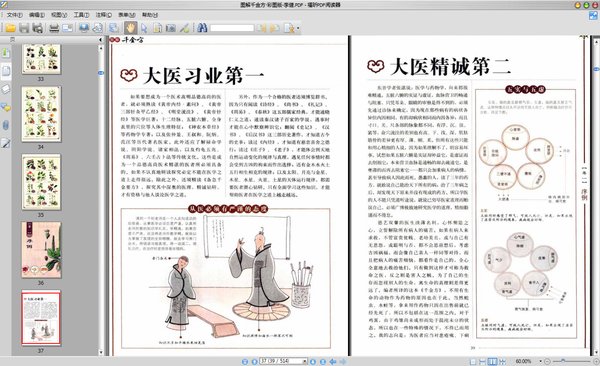The height and width of the screenshot is (366, 600).
Task: Open the 60.00% zoom dropdown
Action: [x=540, y=361]
